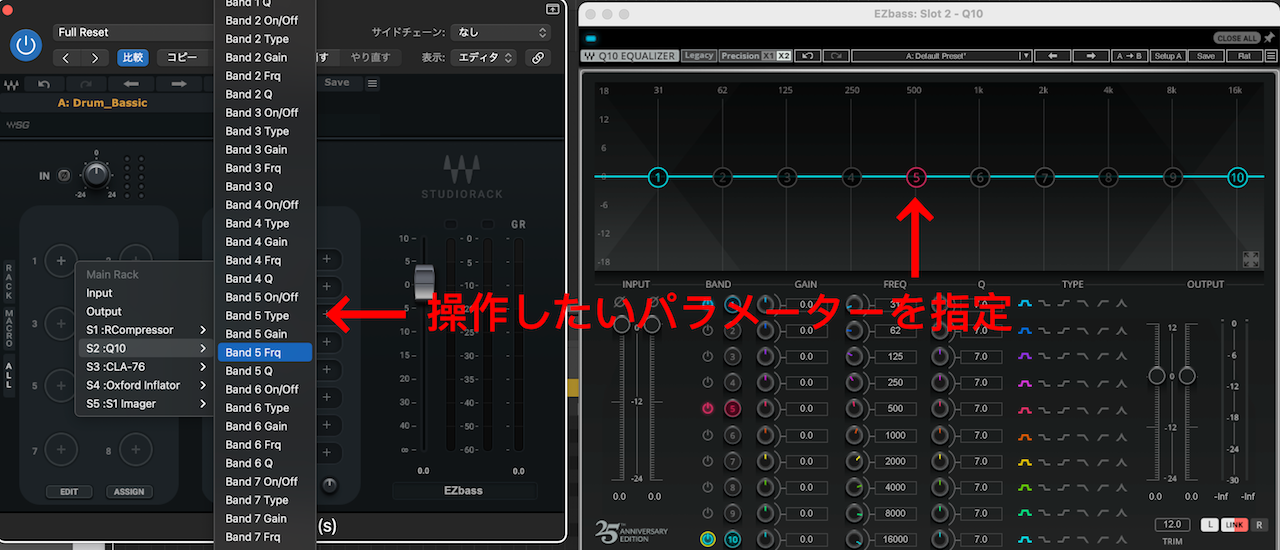The image size is (1280, 550).
Task: Choose Band 5 Gain parameter
Action: (x=265, y=334)
